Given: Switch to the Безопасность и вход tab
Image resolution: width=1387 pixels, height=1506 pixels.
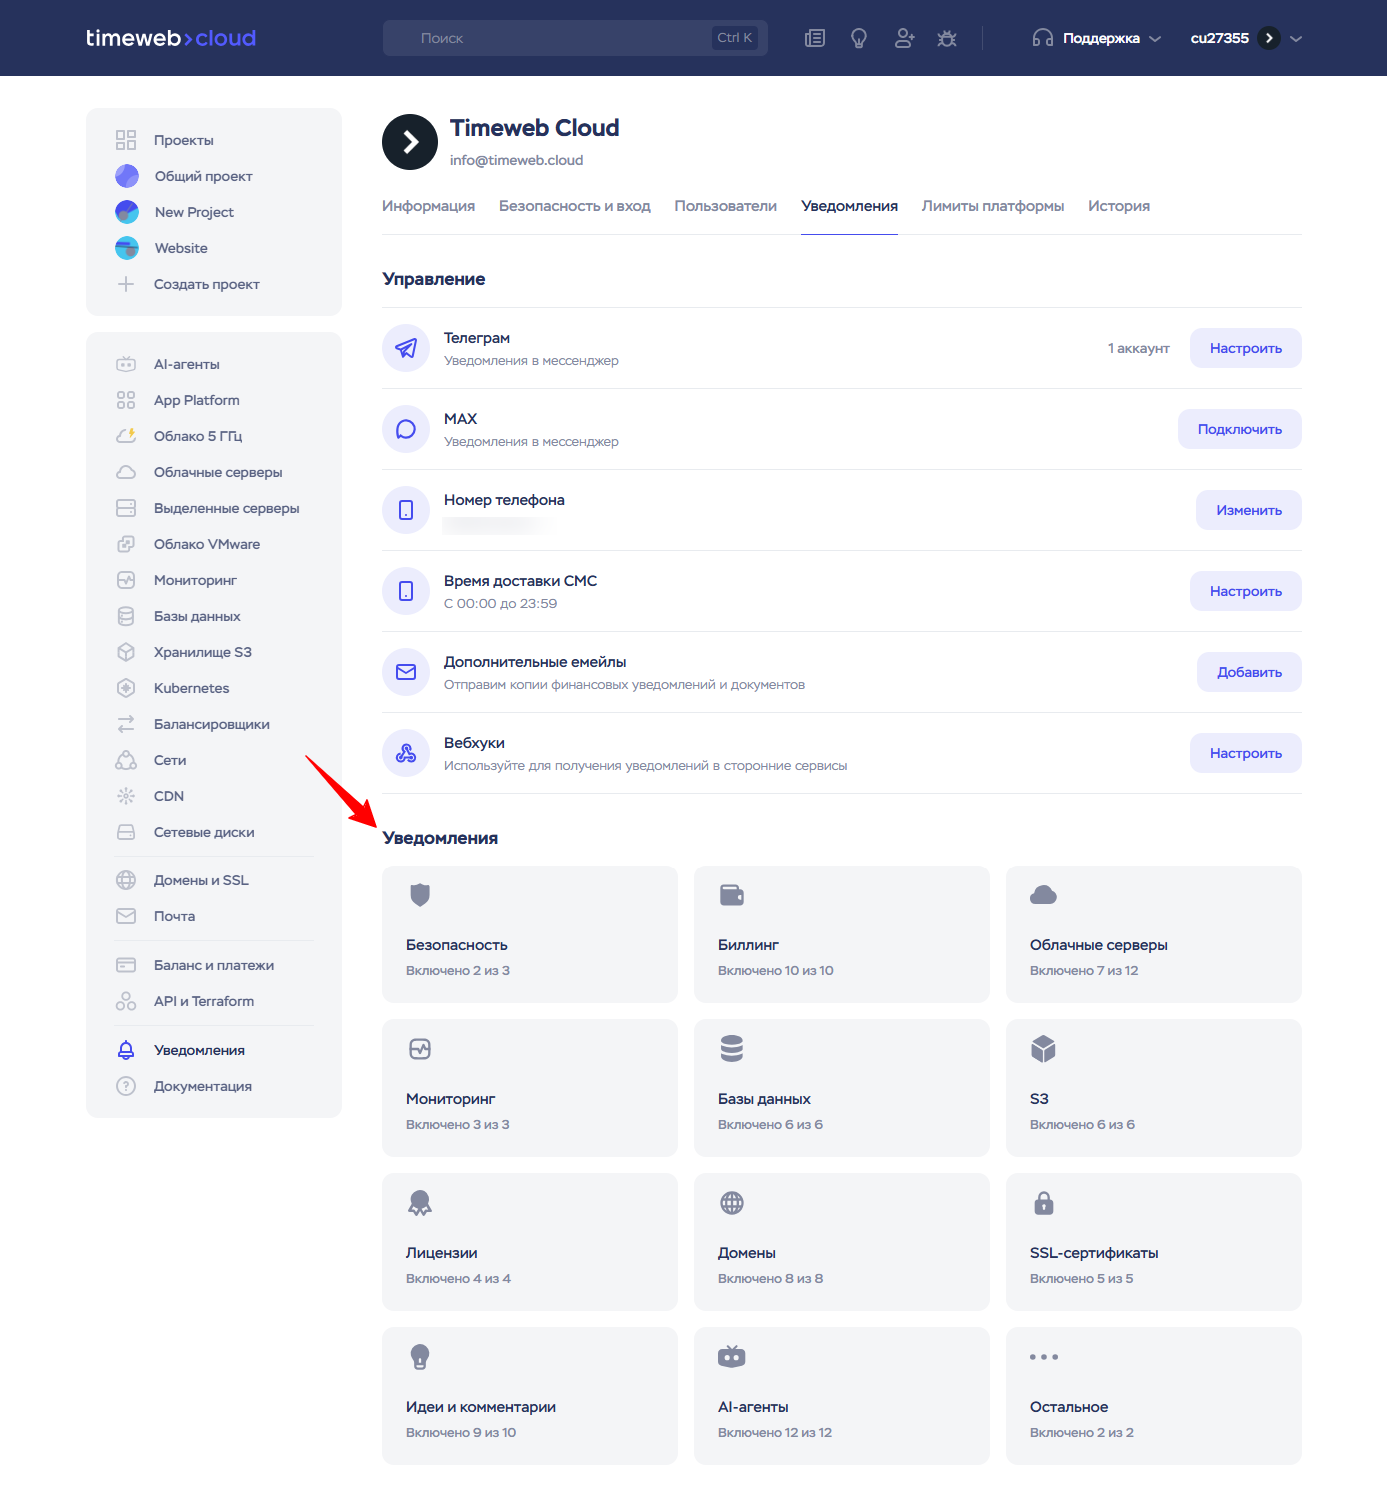Looking at the screenshot, I should (x=575, y=206).
